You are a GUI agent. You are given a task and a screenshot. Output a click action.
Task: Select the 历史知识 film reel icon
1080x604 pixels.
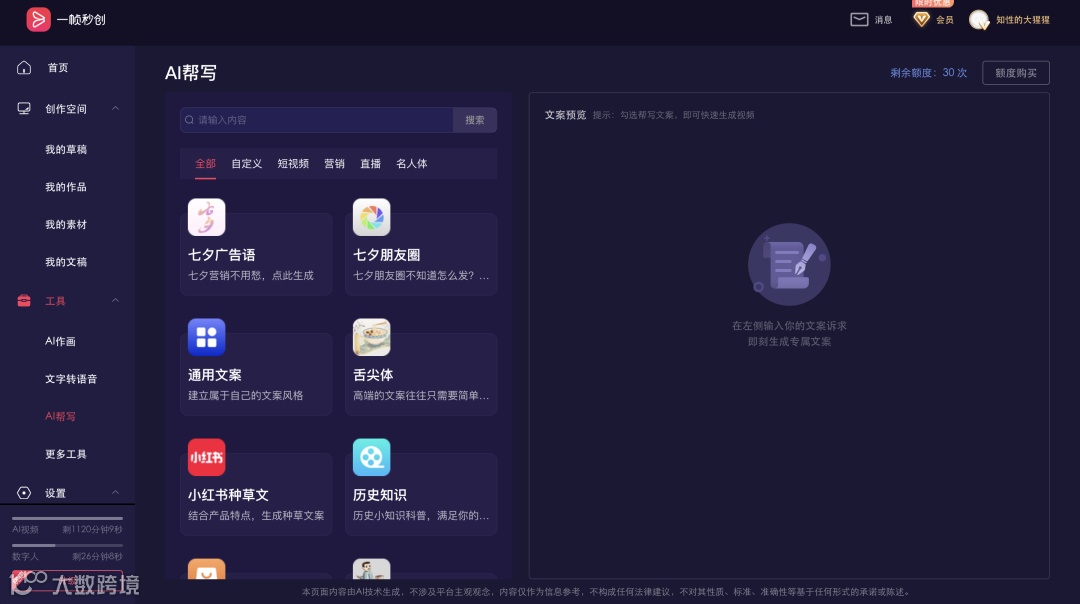pyautogui.click(x=371, y=457)
